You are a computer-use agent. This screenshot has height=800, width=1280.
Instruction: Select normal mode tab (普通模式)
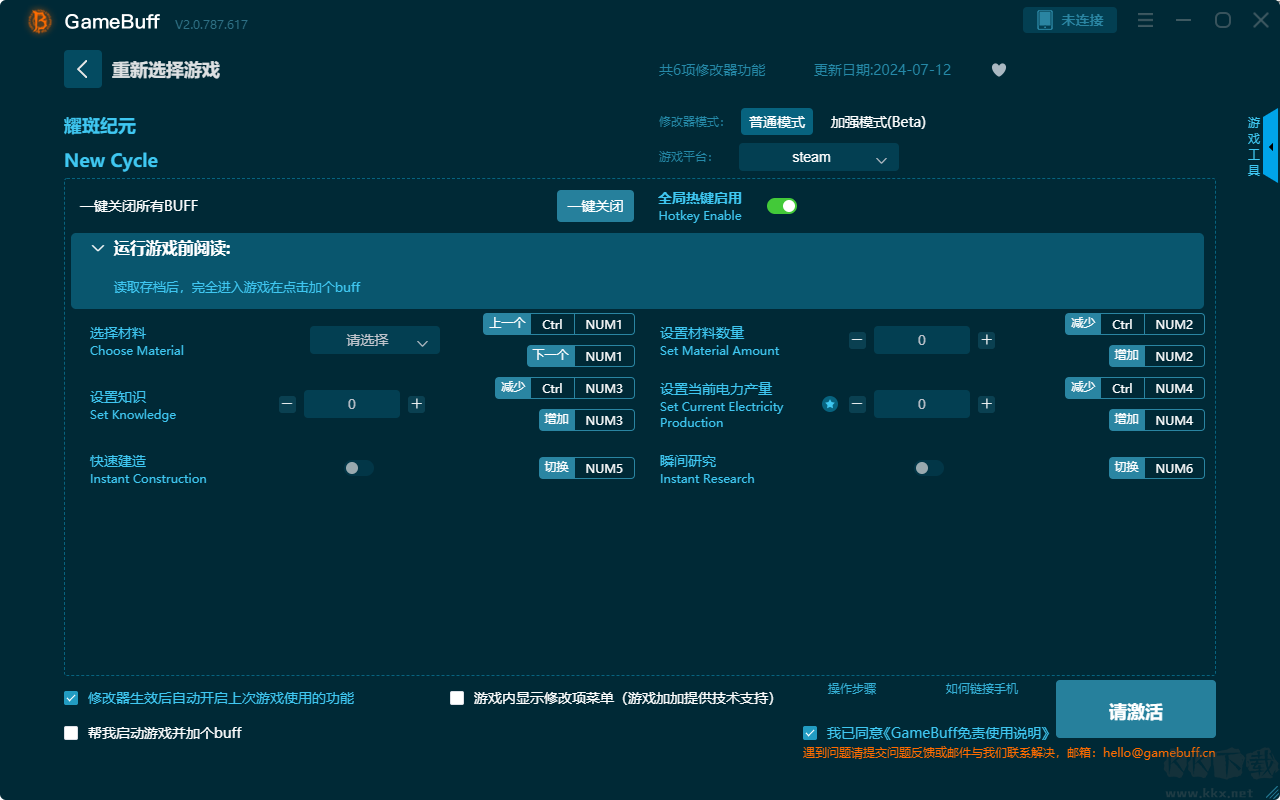click(x=777, y=122)
